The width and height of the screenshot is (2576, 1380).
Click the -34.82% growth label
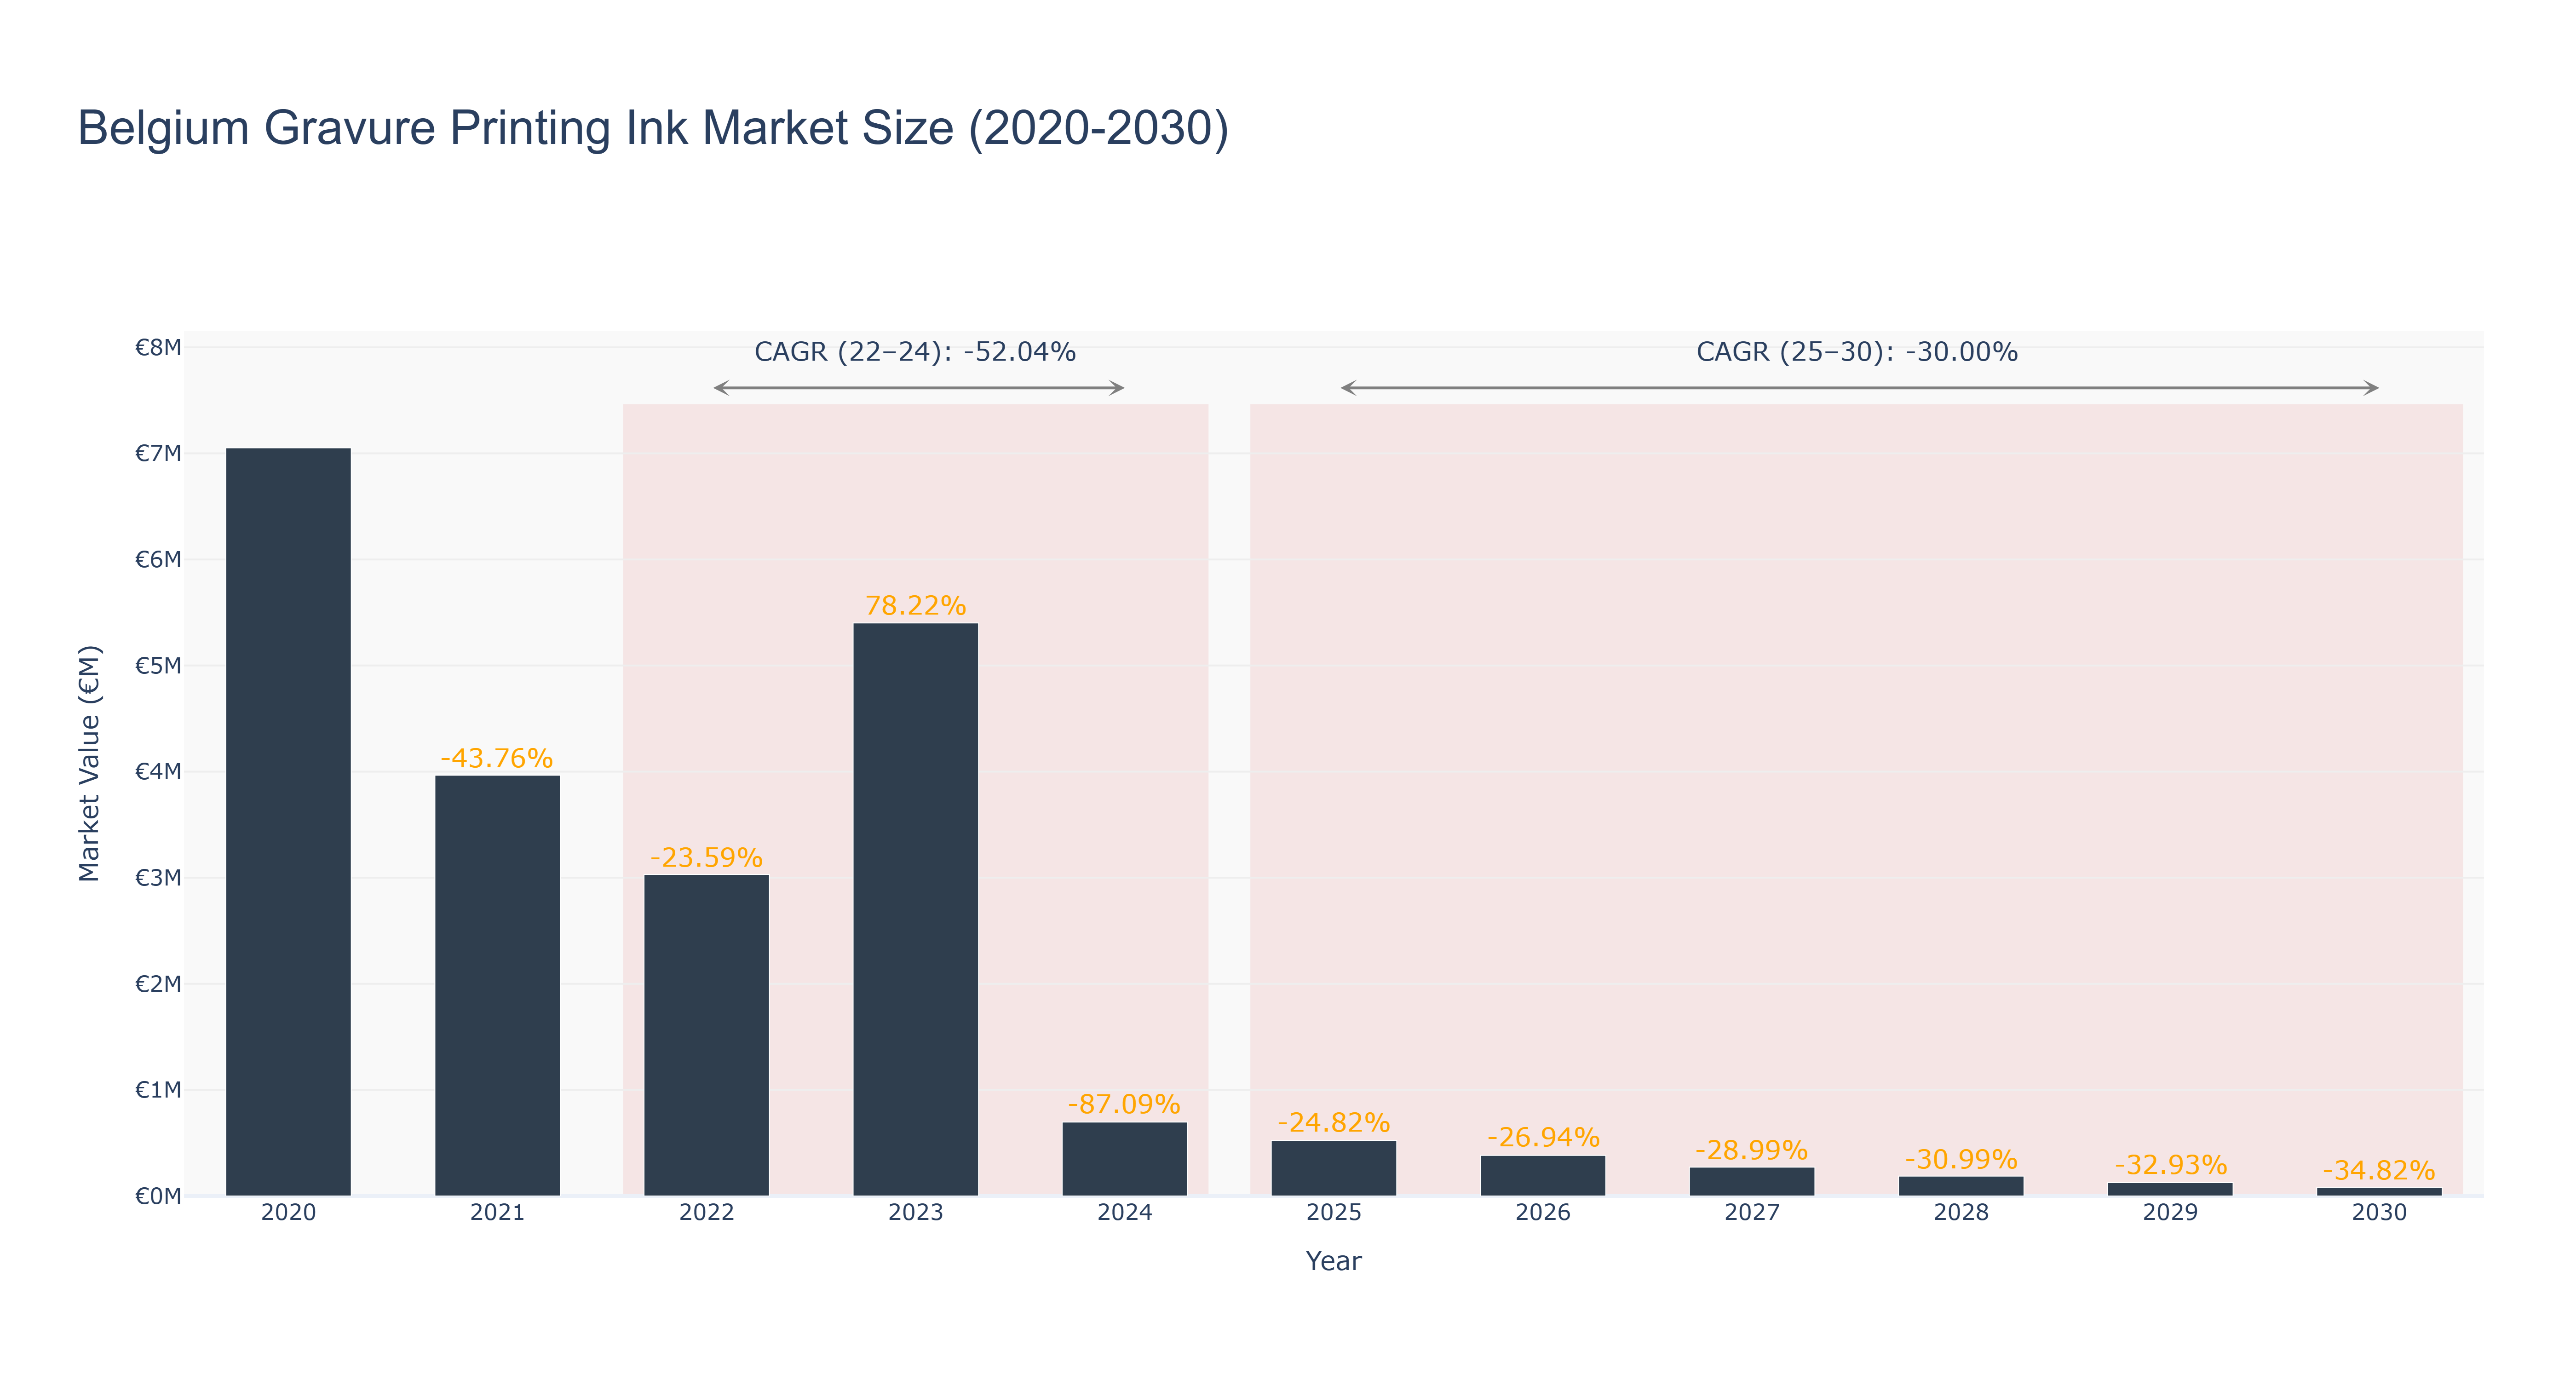pos(2378,1171)
